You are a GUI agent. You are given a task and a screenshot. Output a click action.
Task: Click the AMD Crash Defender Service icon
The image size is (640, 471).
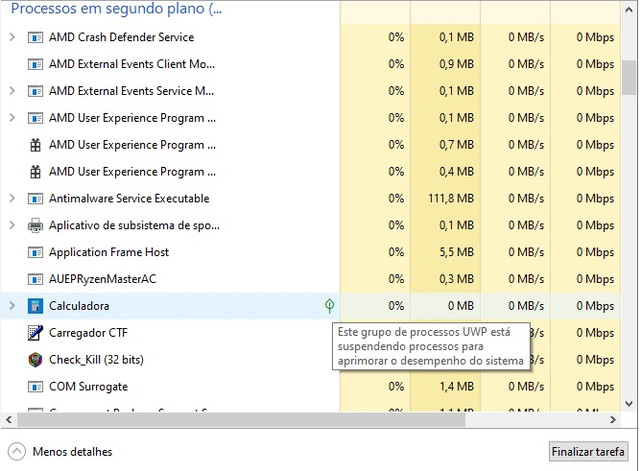[x=35, y=38]
